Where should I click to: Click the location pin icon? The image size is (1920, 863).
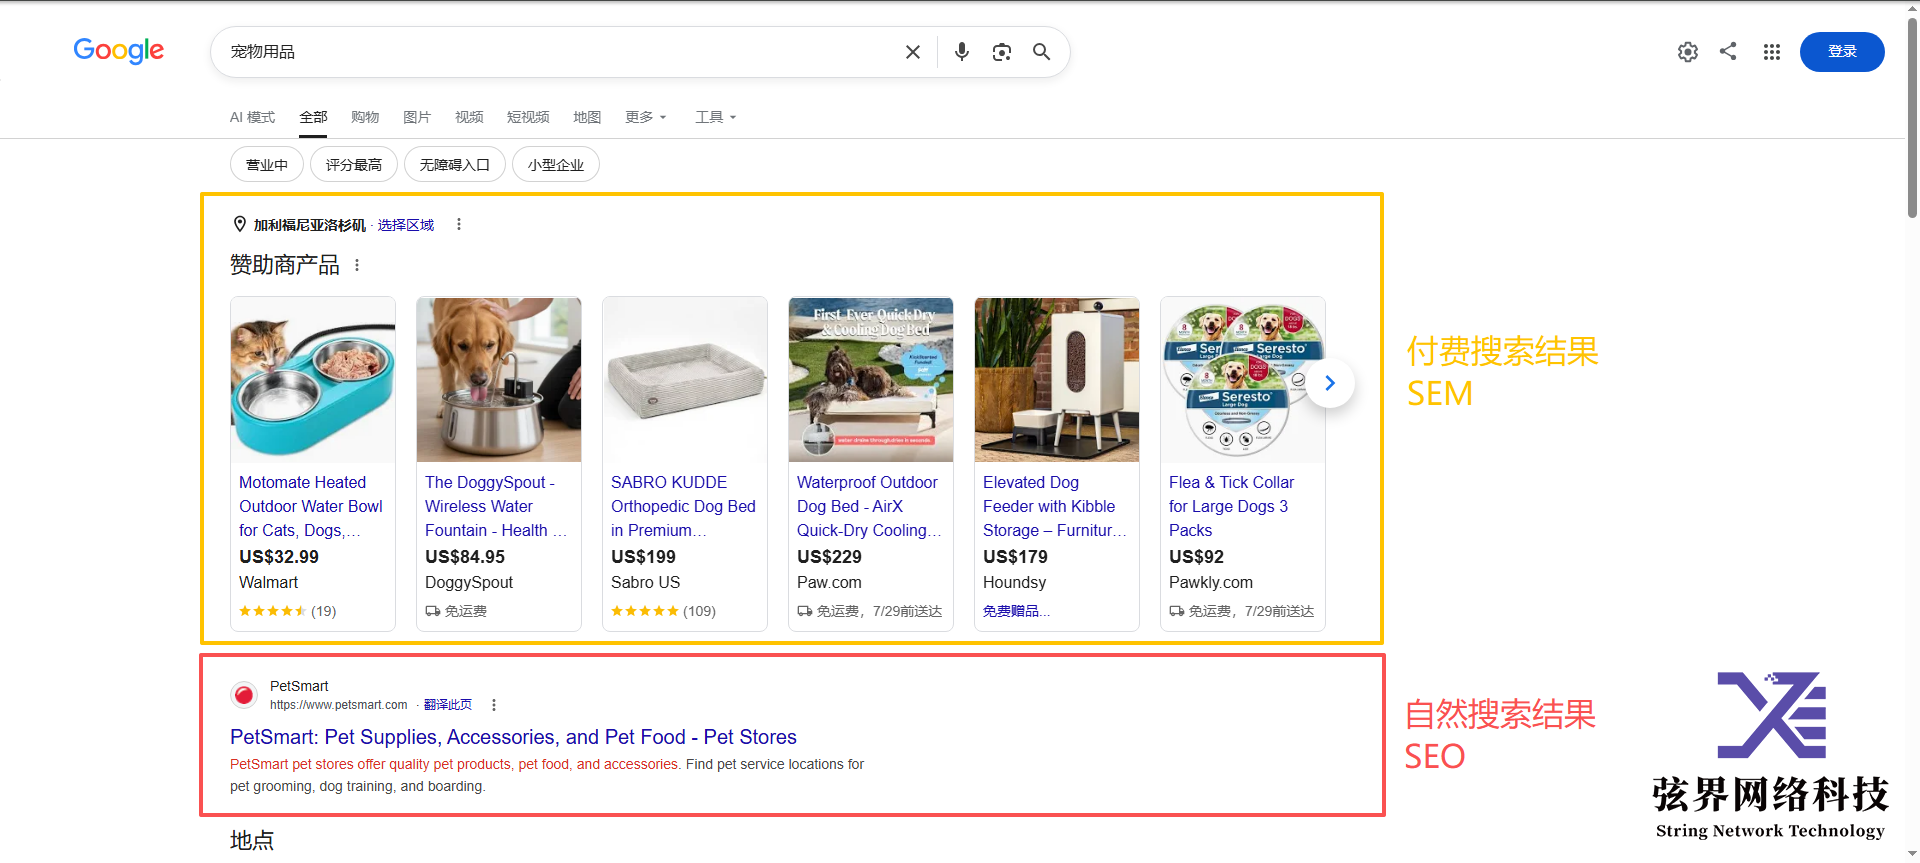(x=239, y=224)
